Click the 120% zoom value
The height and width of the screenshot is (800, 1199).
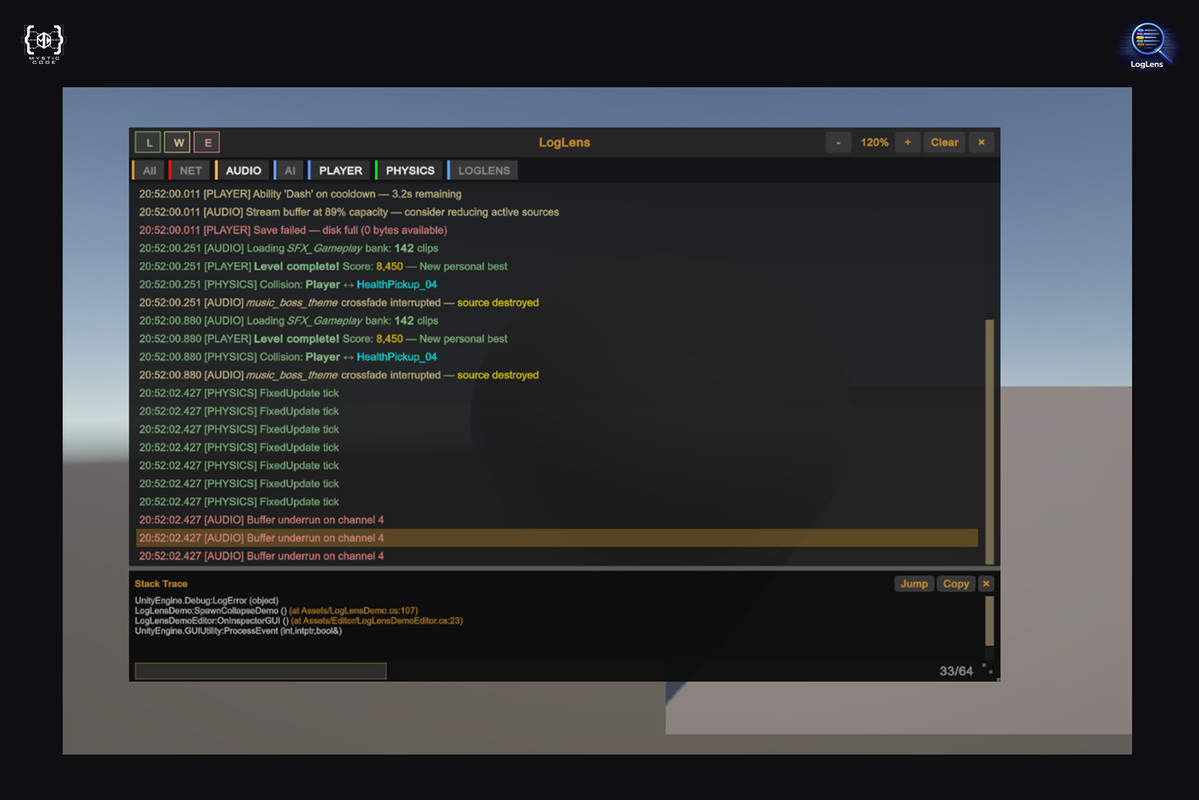pos(874,142)
